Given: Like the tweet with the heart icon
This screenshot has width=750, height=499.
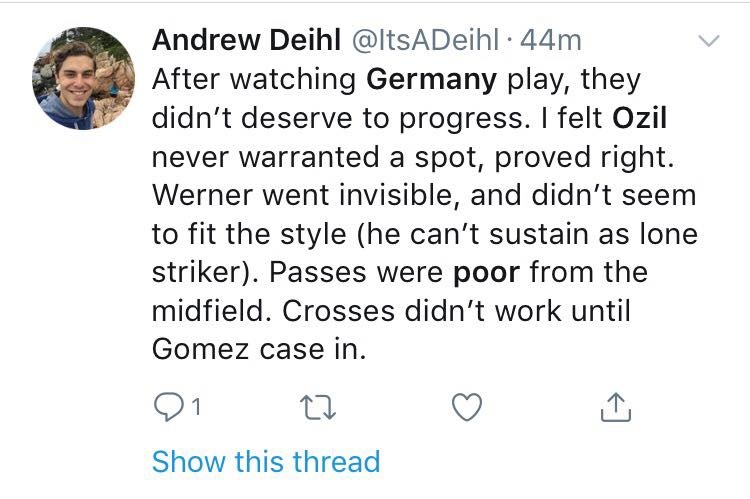Looking at the screenshot, I should 466,407.
